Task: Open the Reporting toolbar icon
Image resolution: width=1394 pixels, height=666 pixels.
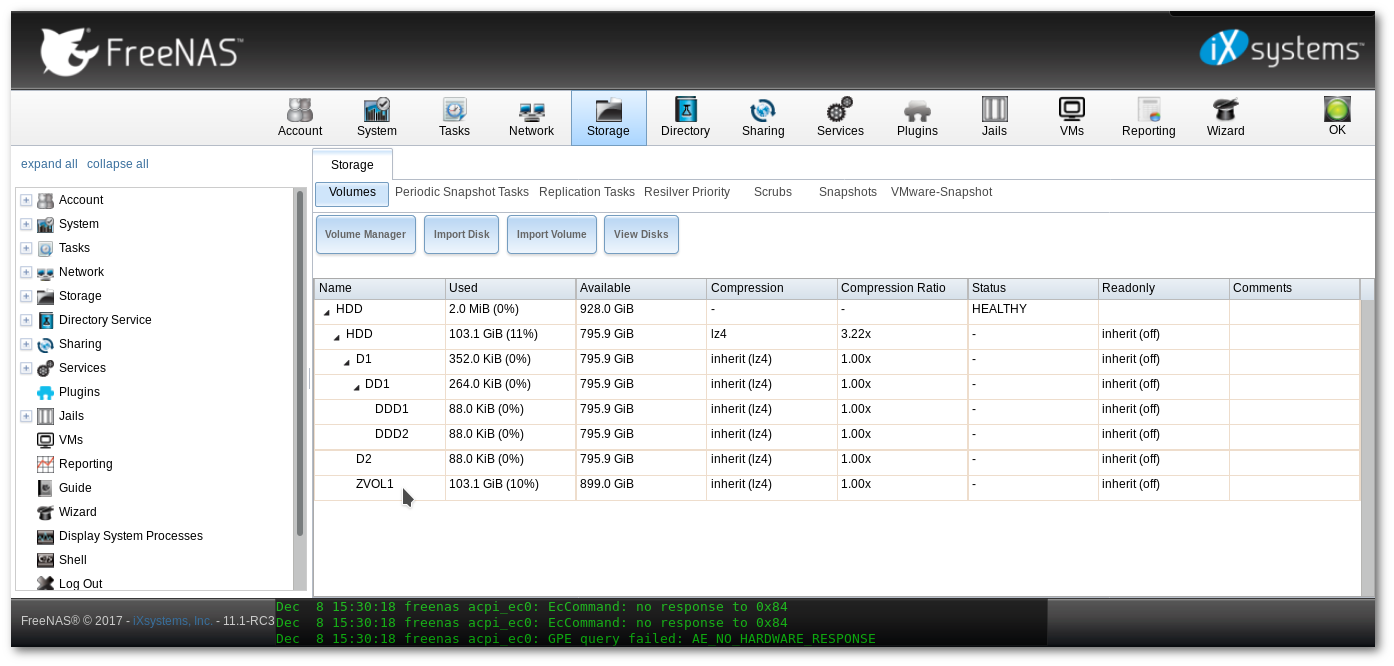Action: [1148, 118]
